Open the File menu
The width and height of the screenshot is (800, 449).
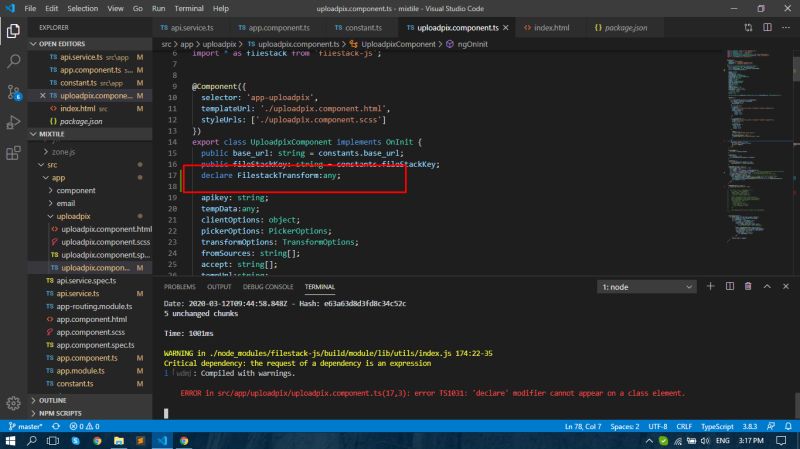pyautogui.click(x=30, y=9)
